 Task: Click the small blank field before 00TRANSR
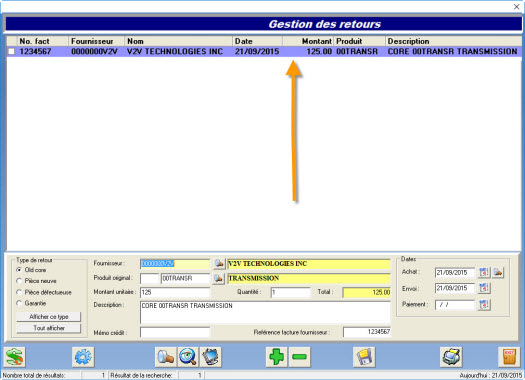[x=149, y=278]
